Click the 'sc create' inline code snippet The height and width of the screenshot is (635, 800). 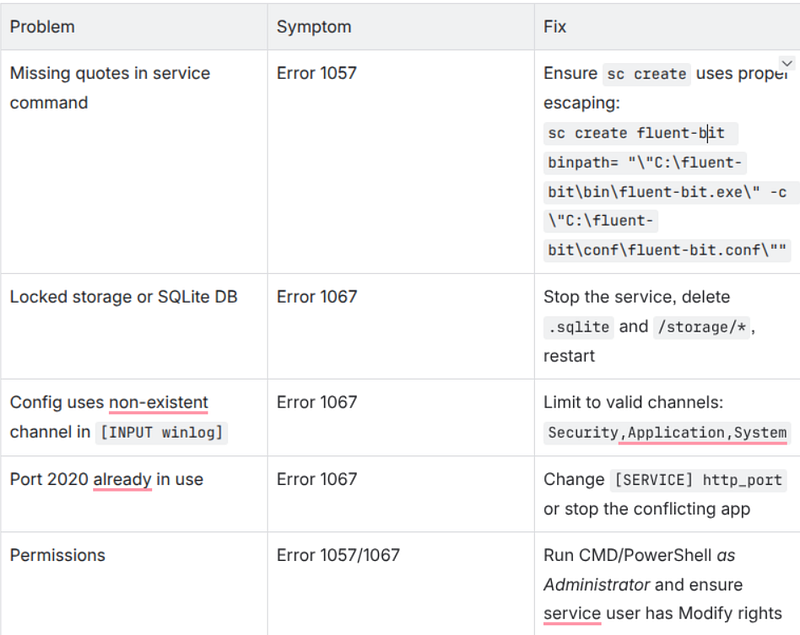coord(646,74)
